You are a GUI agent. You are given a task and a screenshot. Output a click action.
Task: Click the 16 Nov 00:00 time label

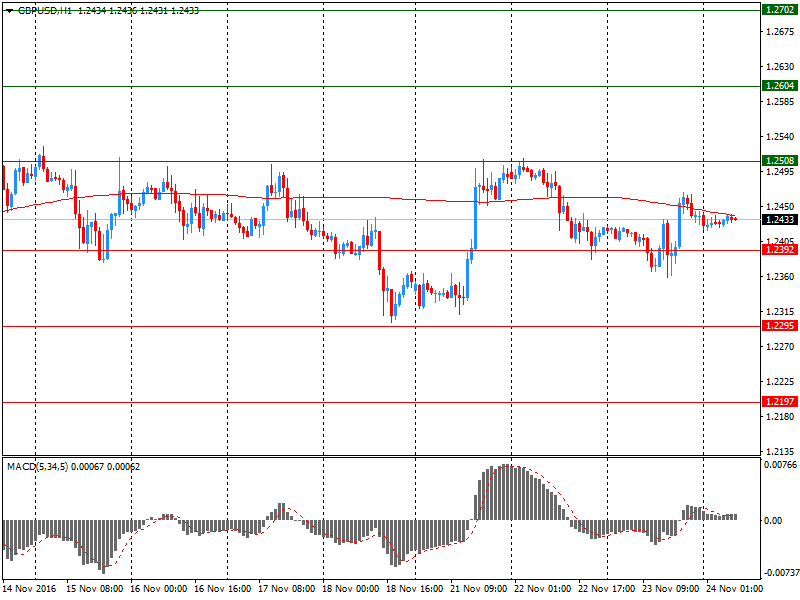[x=159, y=588]
